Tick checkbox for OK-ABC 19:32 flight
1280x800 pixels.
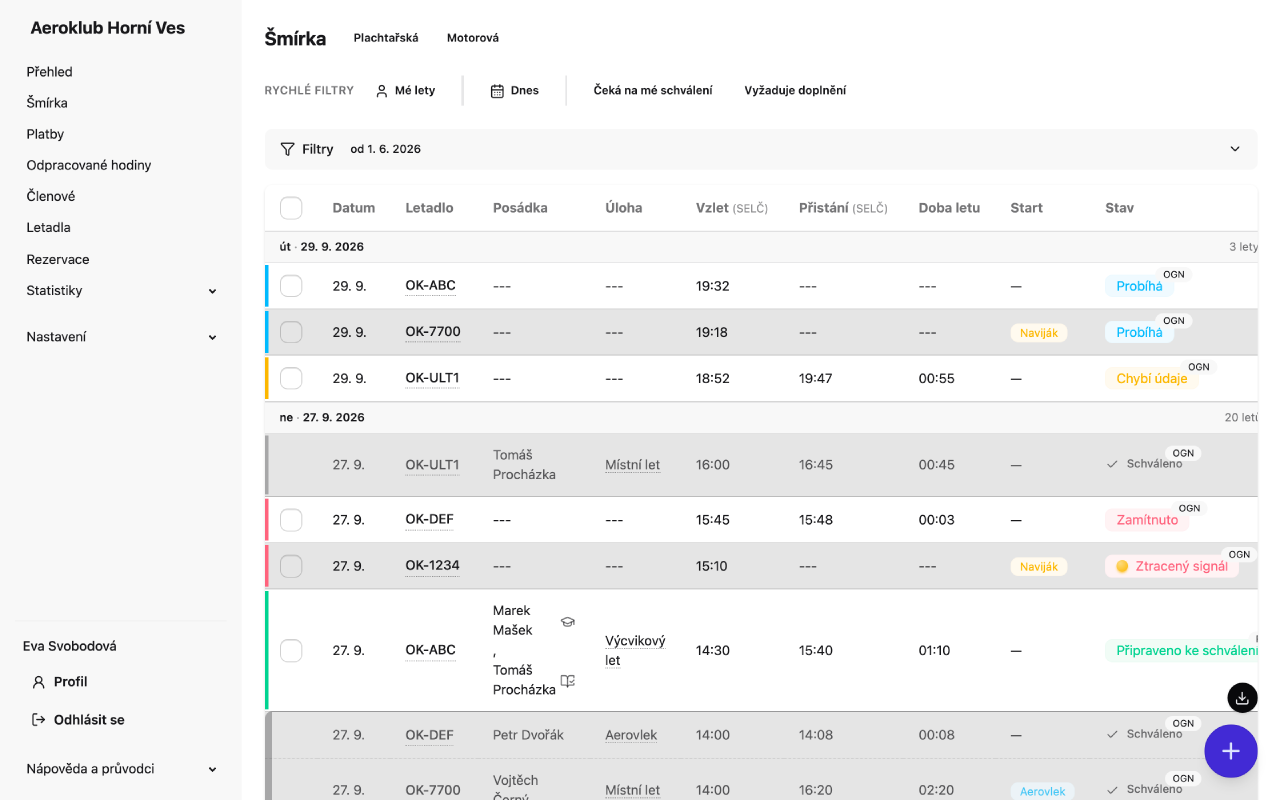coord(291,286)
